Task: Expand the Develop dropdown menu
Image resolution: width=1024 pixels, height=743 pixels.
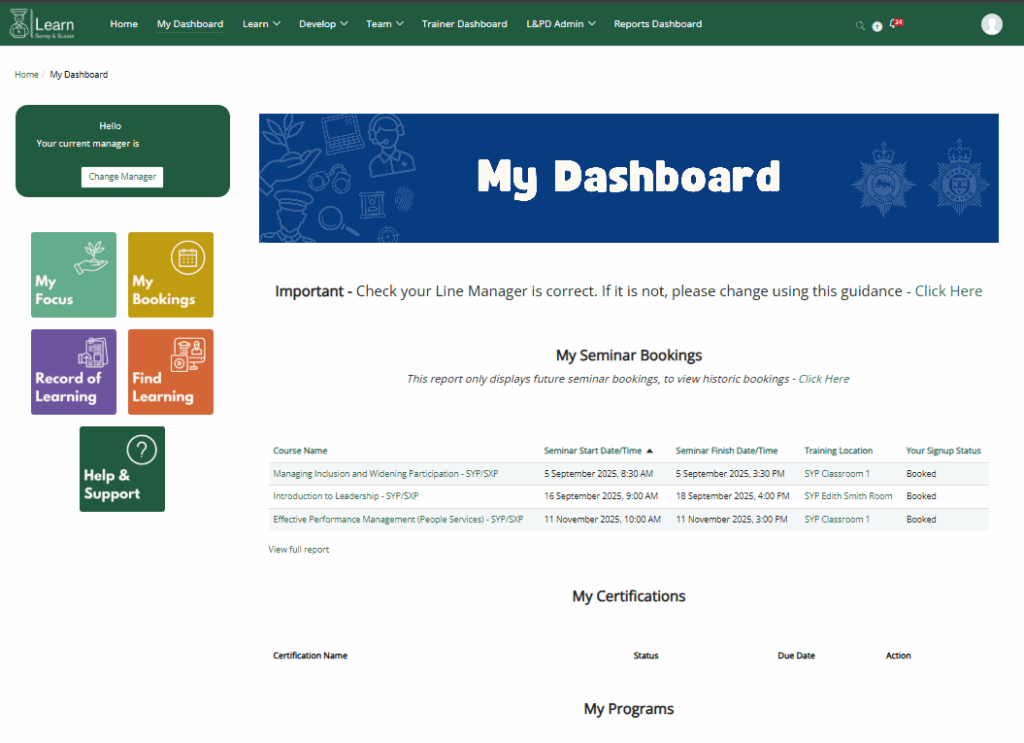Action: coord(323,24)
